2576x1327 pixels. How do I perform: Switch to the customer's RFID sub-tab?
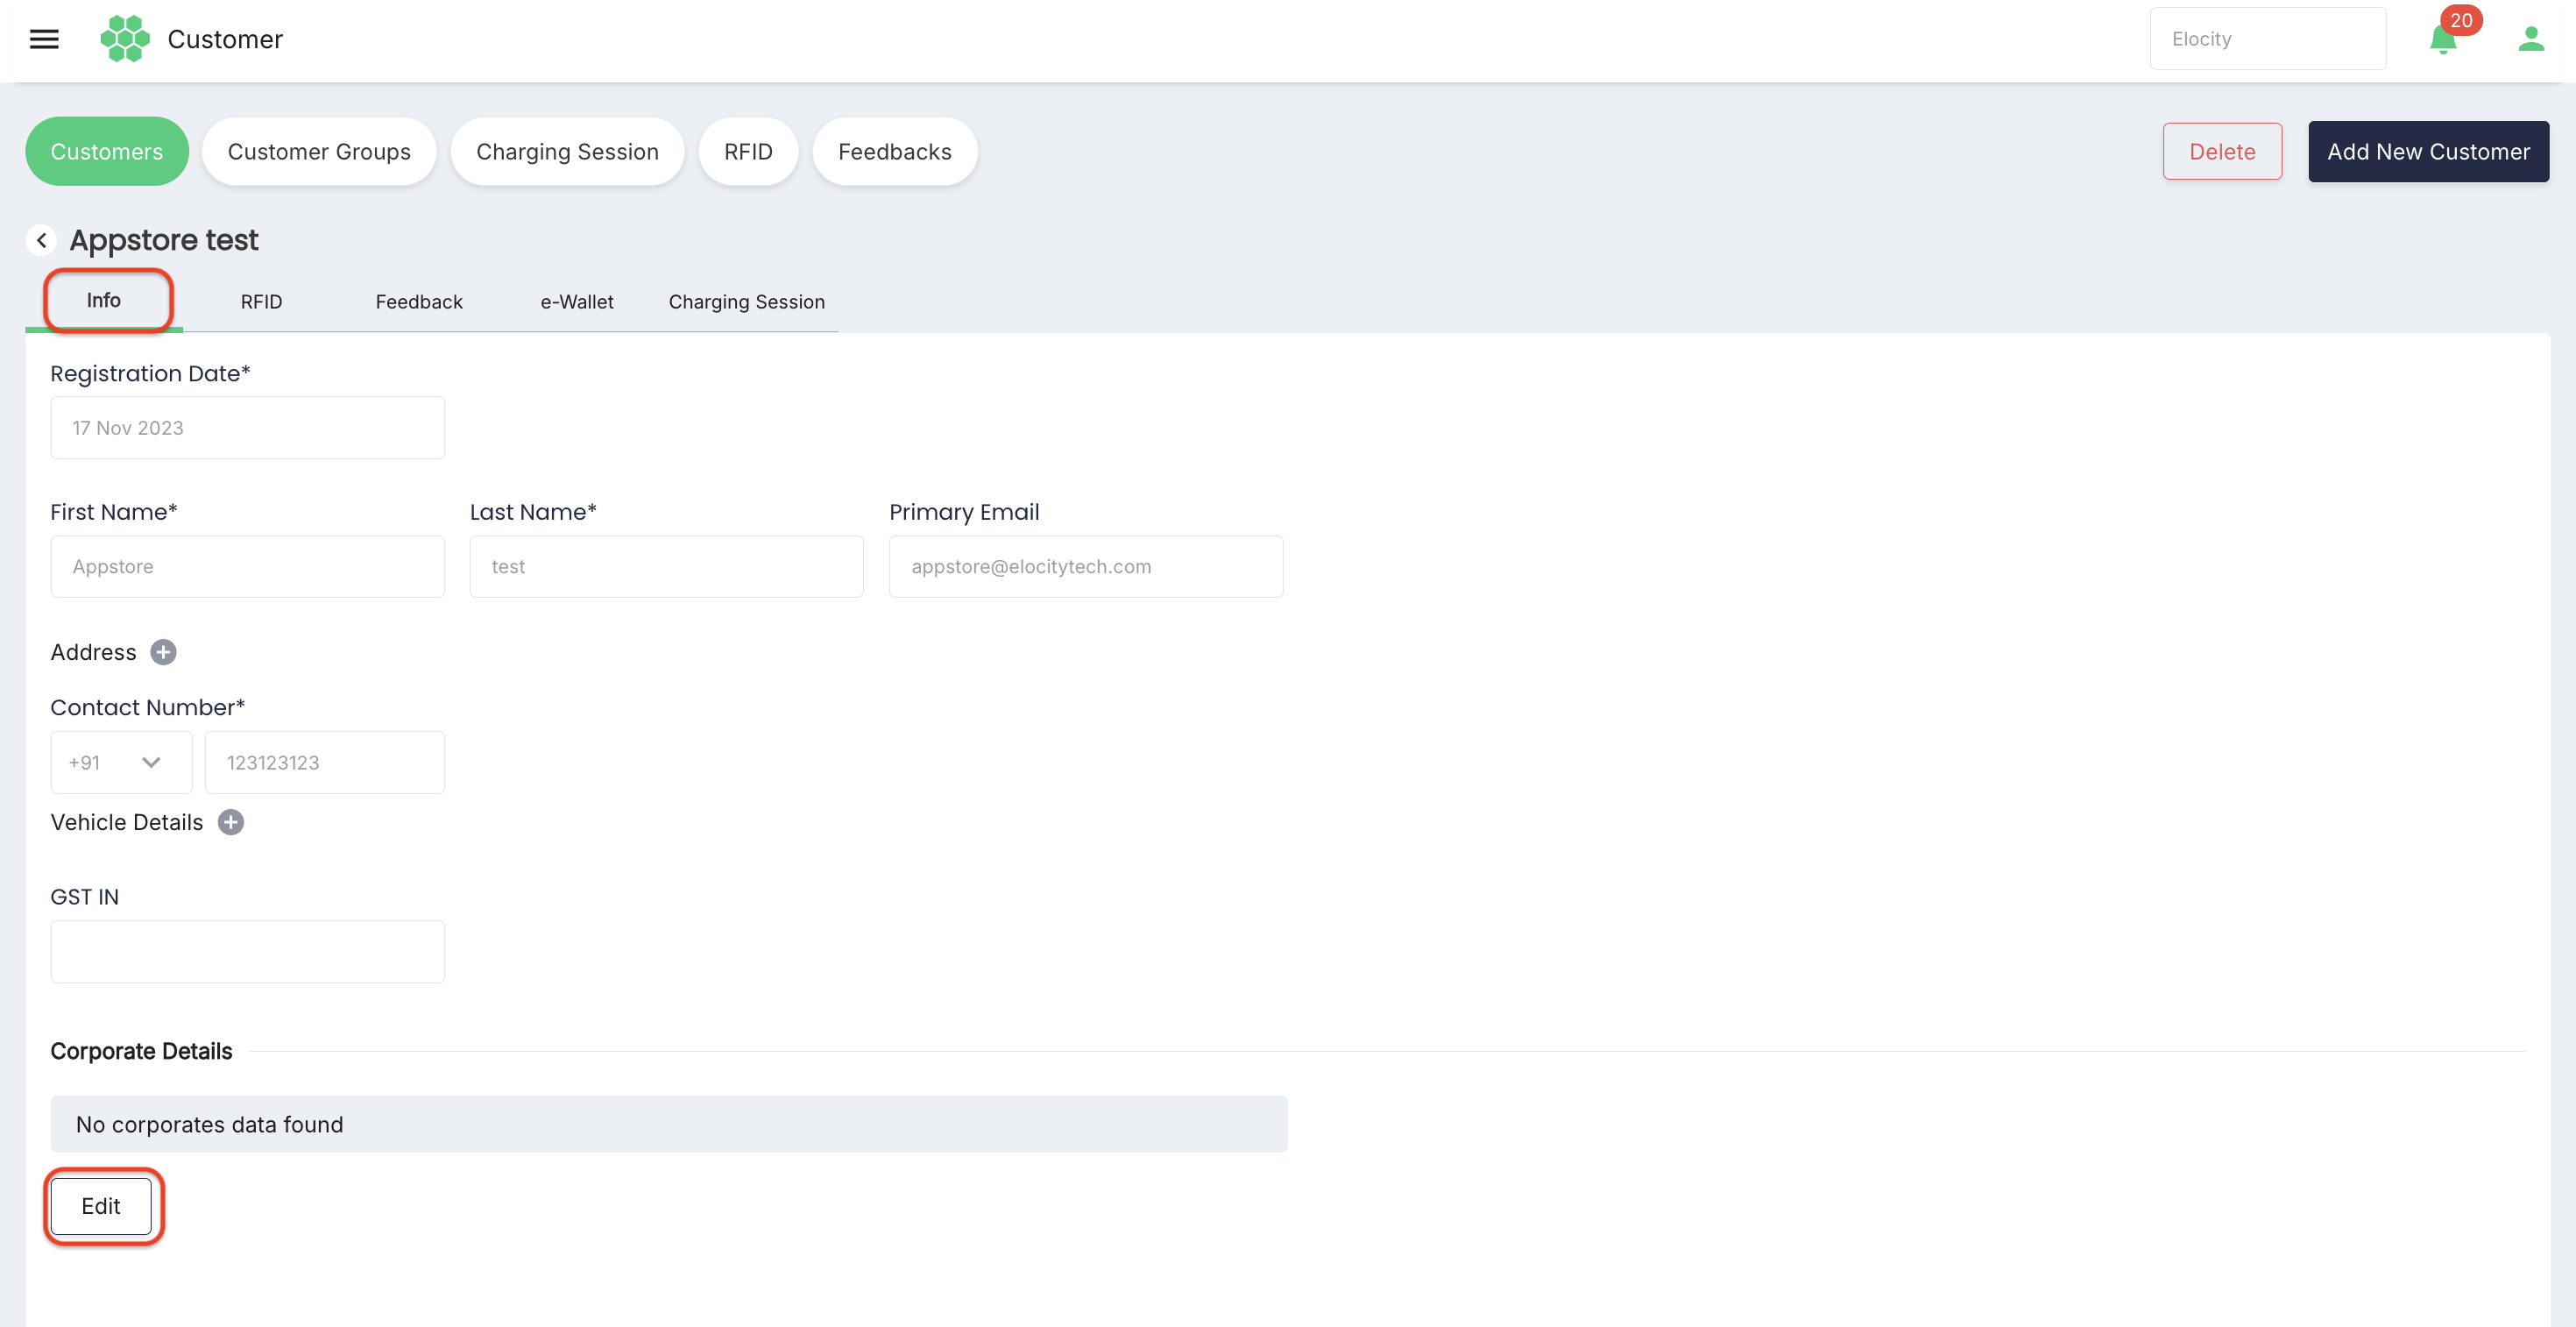pyautogui.click(x=261, y=301)
